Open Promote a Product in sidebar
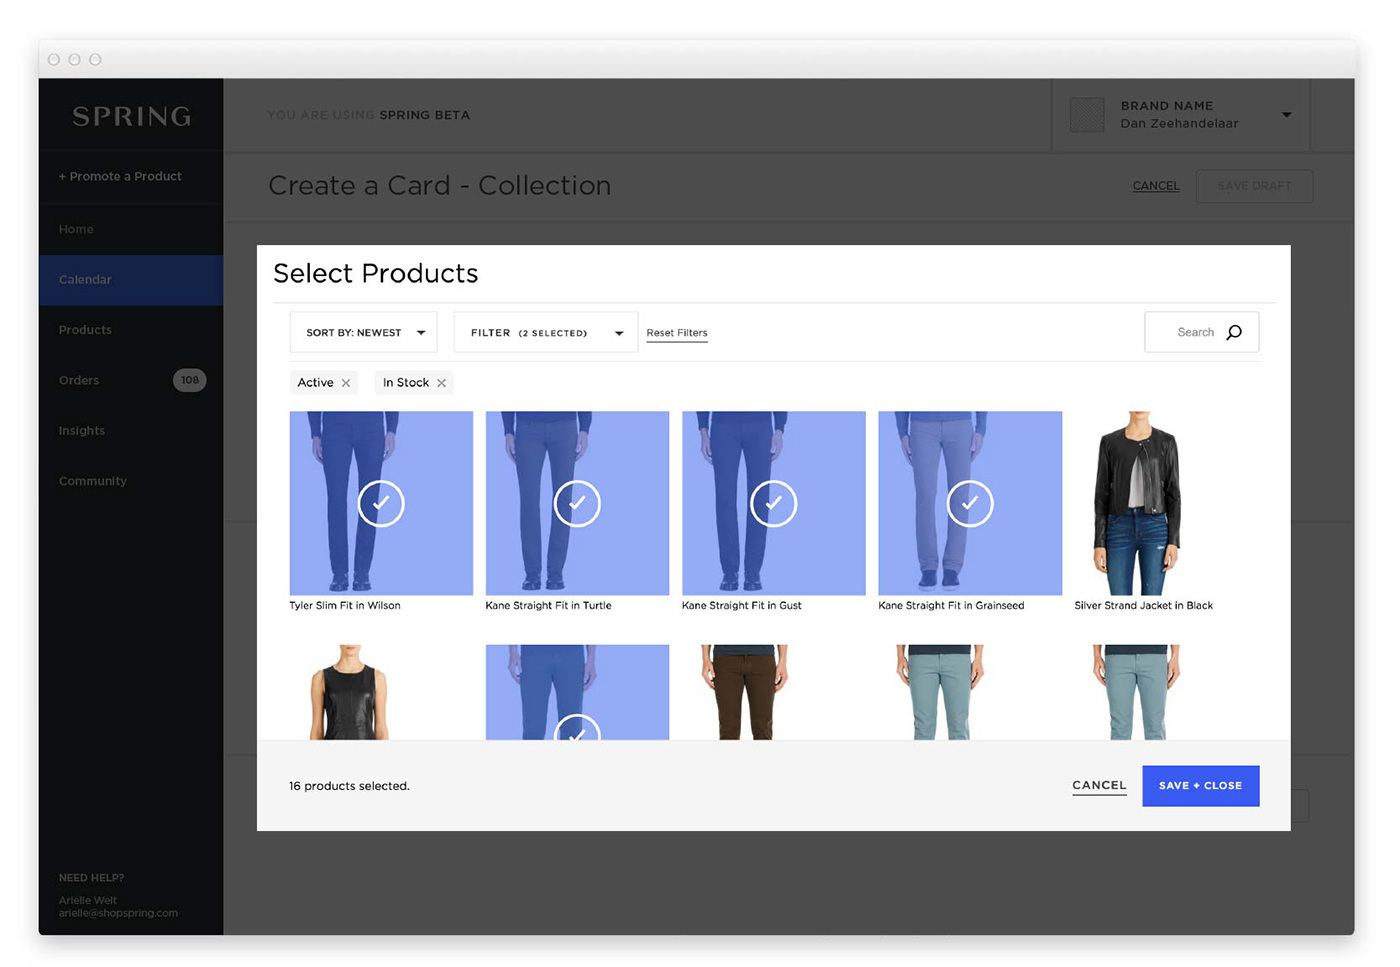 (x=120, y=176)
